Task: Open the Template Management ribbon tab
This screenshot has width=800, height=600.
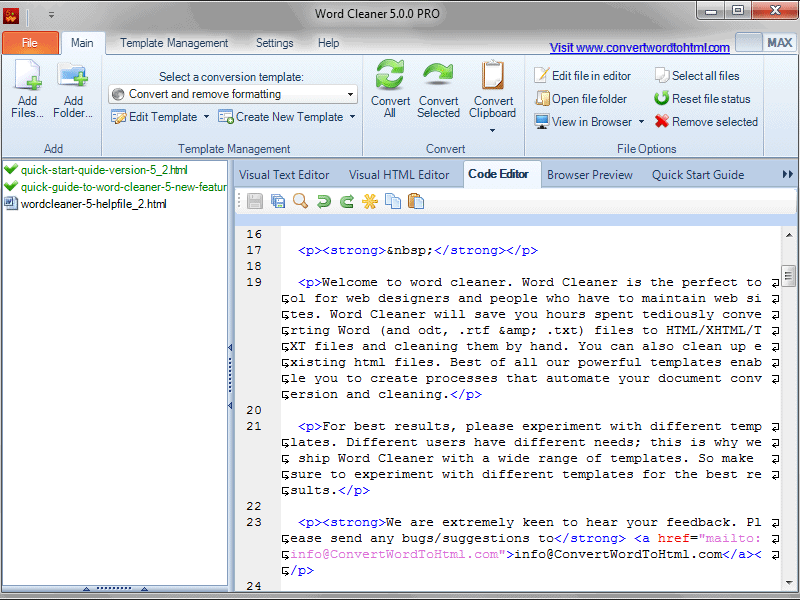Action: (174, 43)
